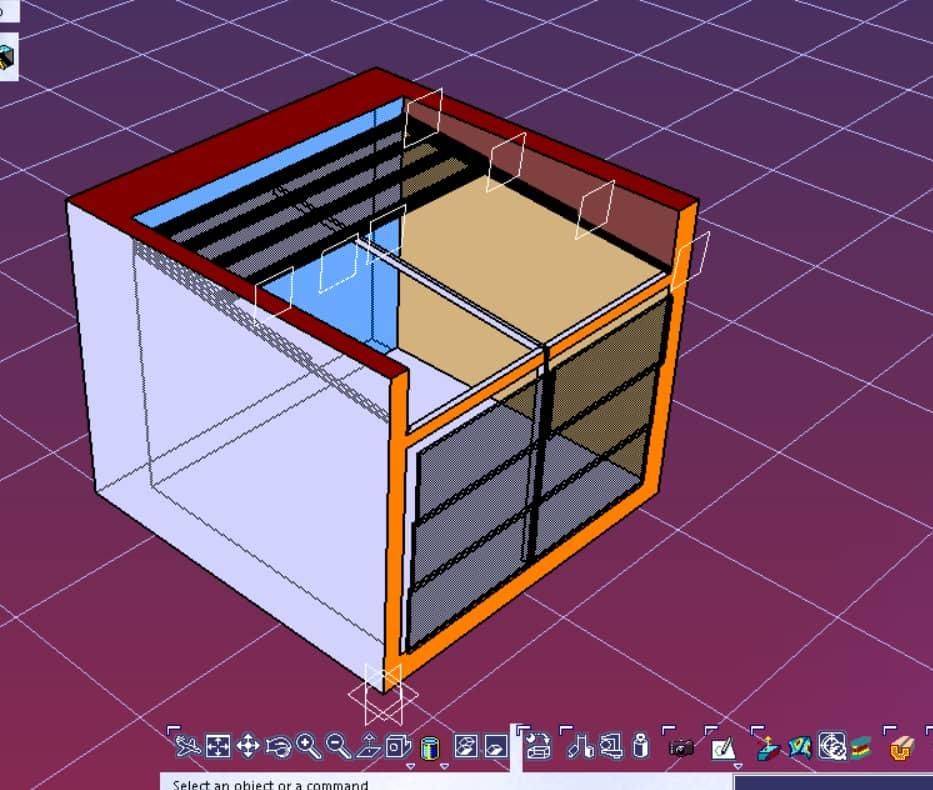Click the rainbow surface curvature analysis icon
The width and height of the screenshot is (933, 790).
pyautogui.click(x=800, y=747)
